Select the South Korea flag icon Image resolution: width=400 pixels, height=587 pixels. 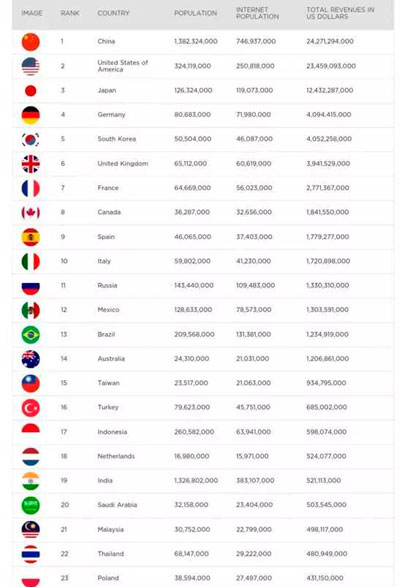pyautogui.click(x=30, y=139)
